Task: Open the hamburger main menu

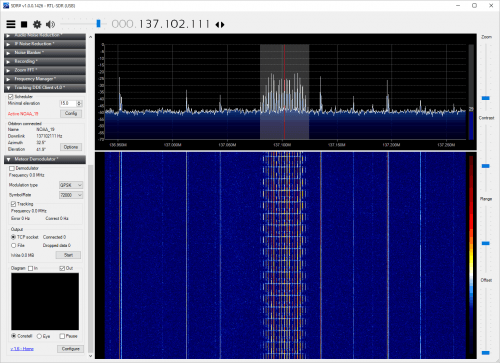Action: [x=11, y=24]
